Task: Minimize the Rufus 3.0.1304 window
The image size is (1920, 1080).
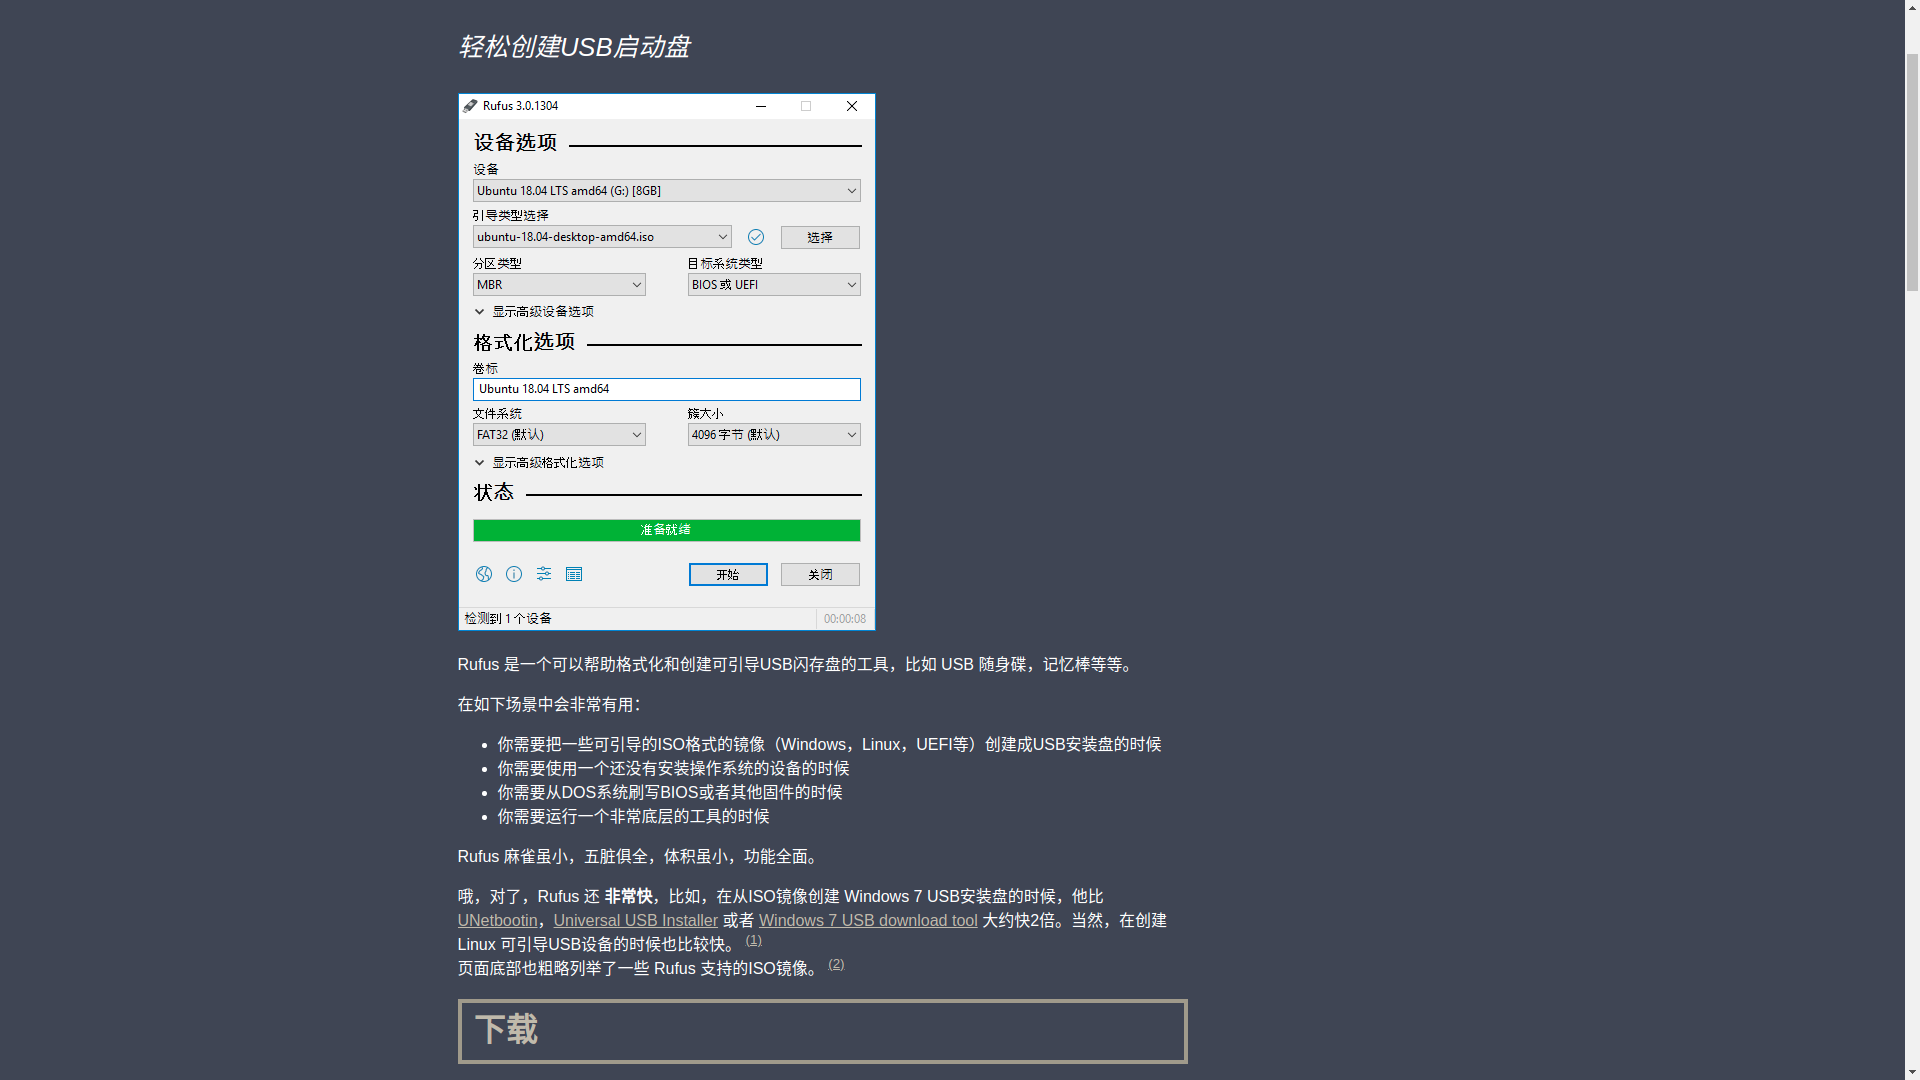Action: [x=761, y=106]
